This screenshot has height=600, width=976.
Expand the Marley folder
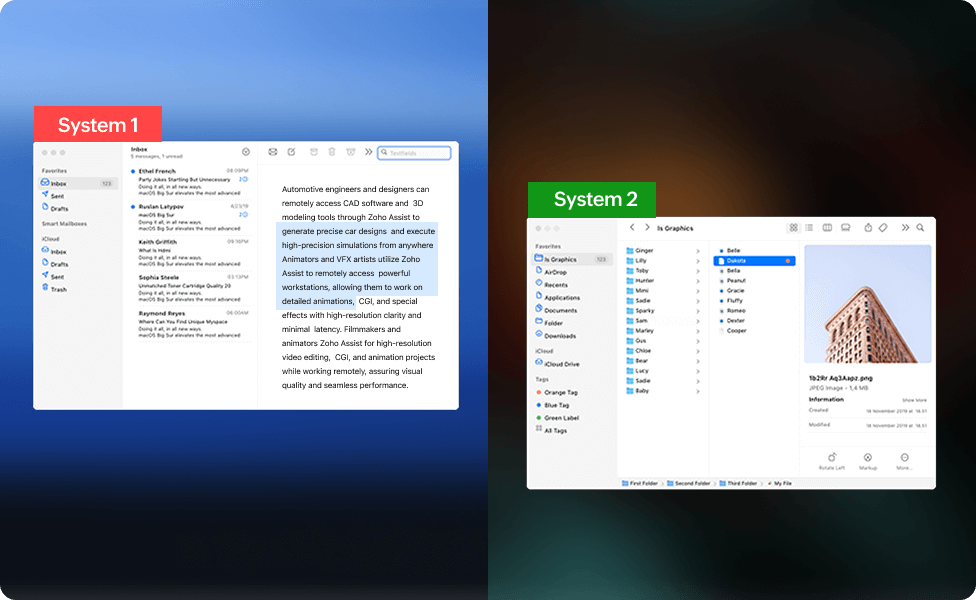pyautogui.click(x=700, y=330)
